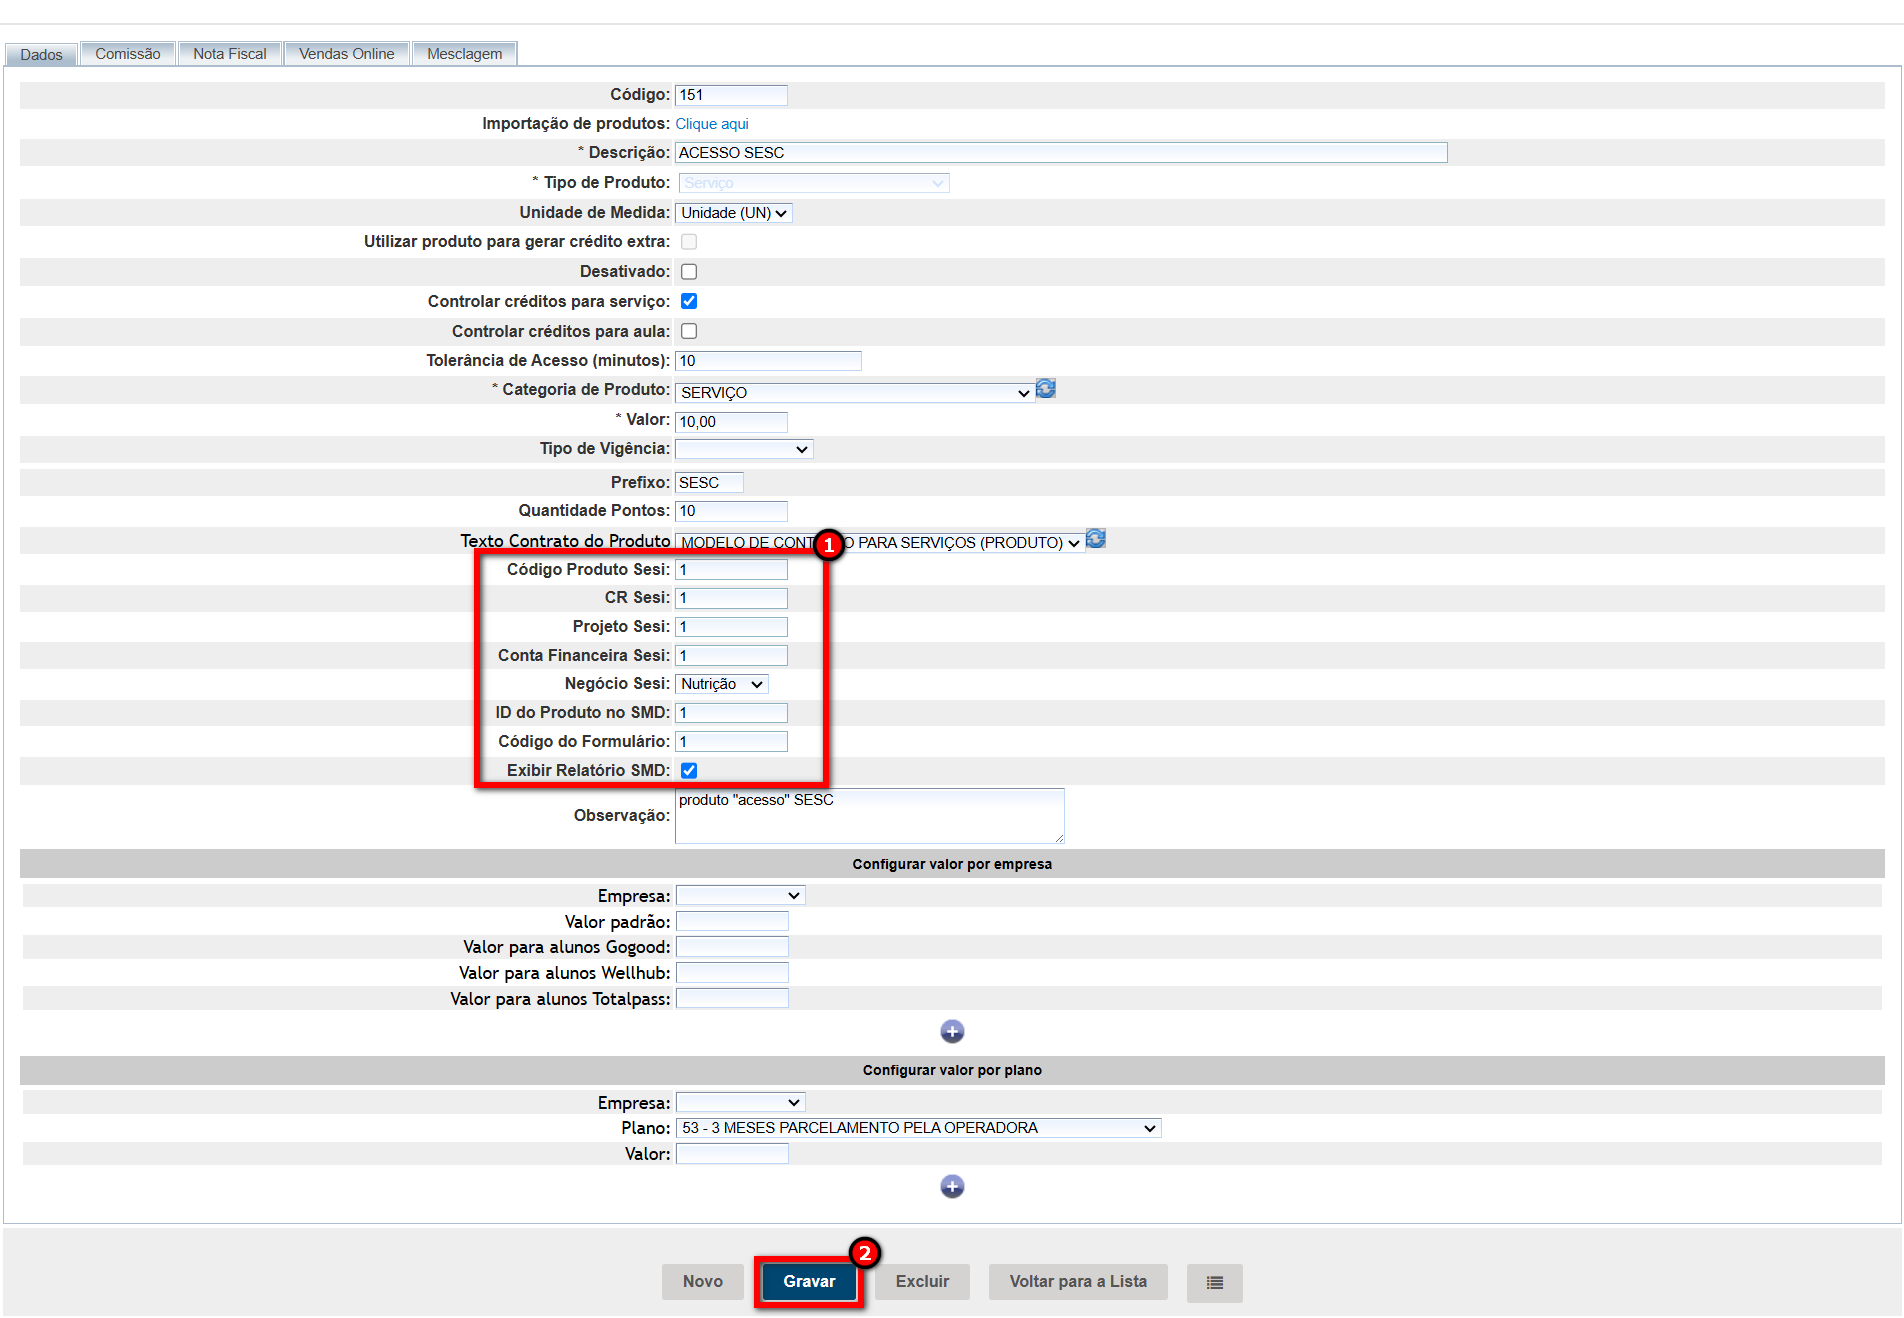This screenshot has height=1318, width=1904.
Task: Uncheck Controlar créditos para serviço
Action: [x=689, y=301]
